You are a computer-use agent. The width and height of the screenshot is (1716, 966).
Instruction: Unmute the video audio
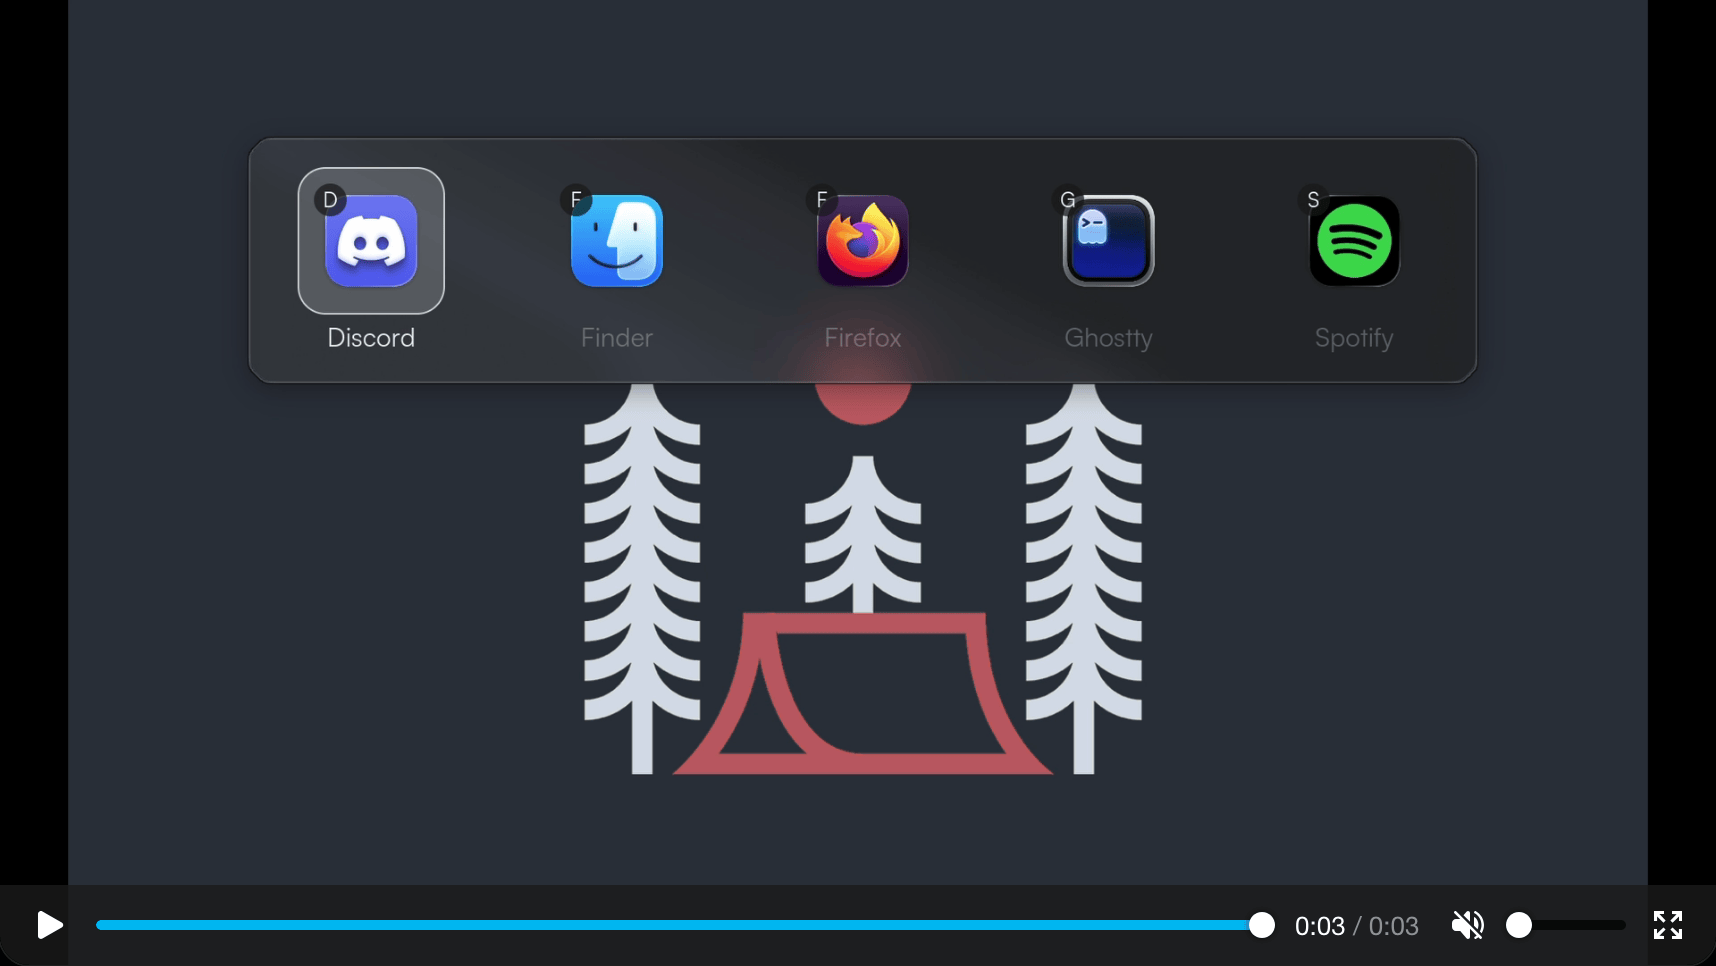[1468, 925]
